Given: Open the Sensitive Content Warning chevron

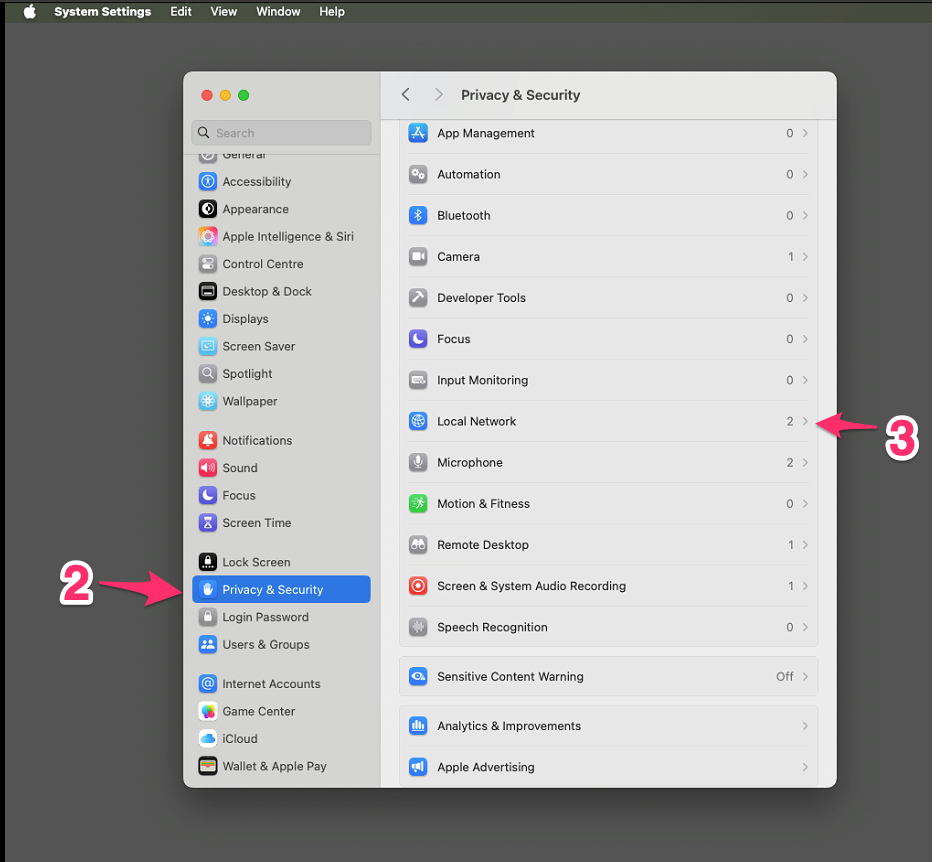Looking at the screenshot, I should tap(805, 677).
